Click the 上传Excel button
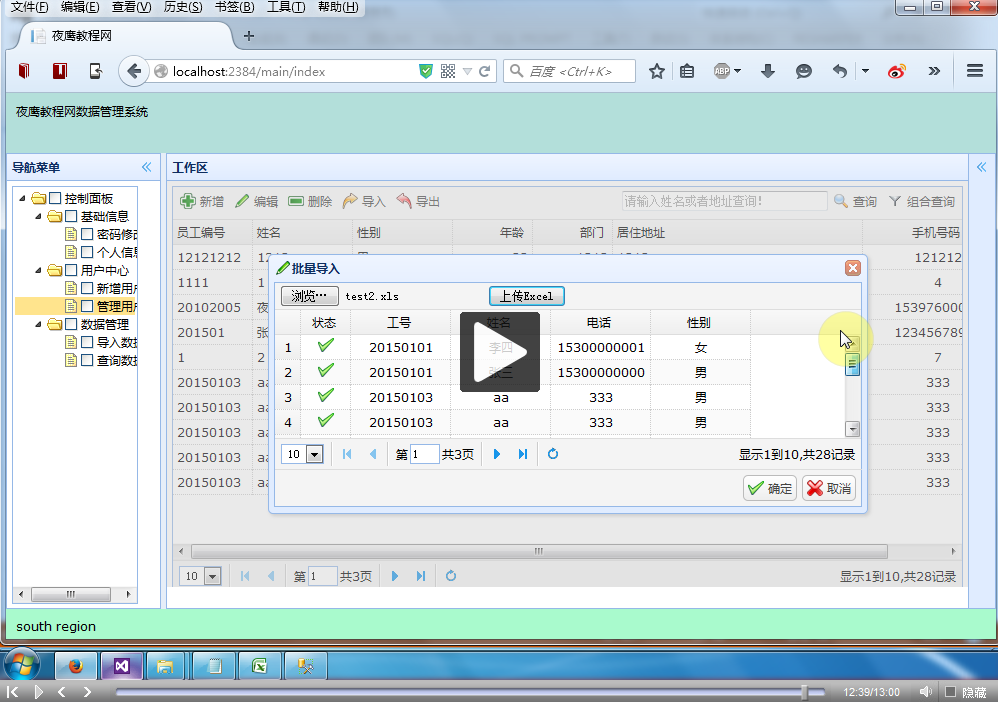 (x=526, y=296)
